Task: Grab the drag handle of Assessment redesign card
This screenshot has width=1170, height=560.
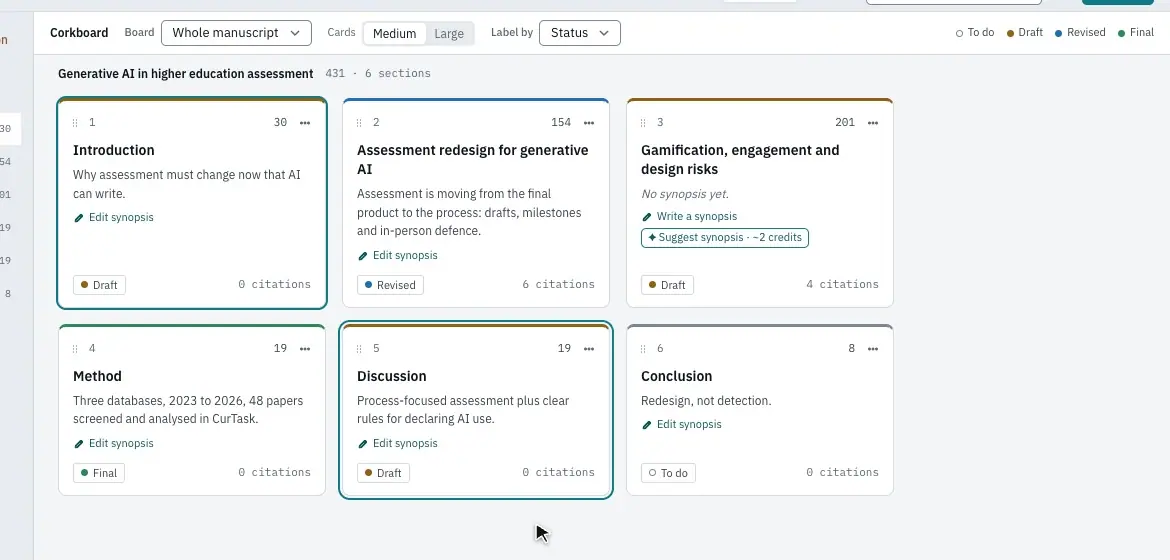Action: [359, 122]
